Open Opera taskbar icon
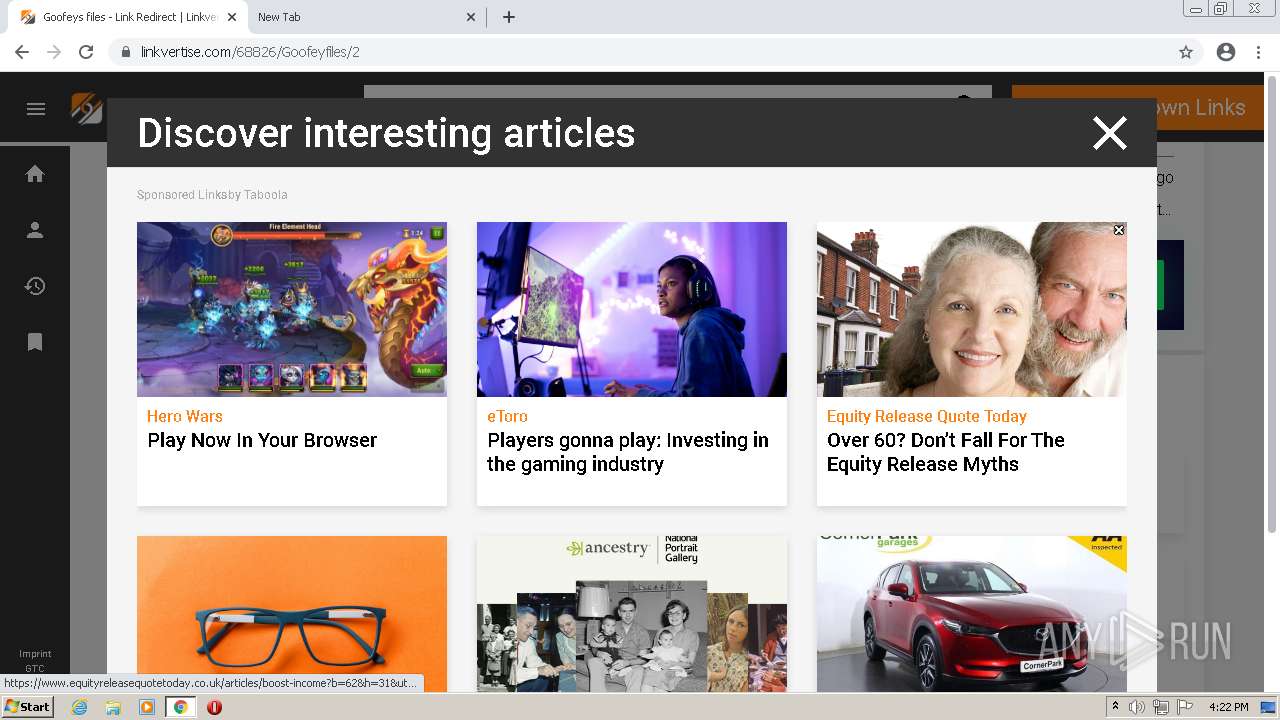 [x=214, y=707]
